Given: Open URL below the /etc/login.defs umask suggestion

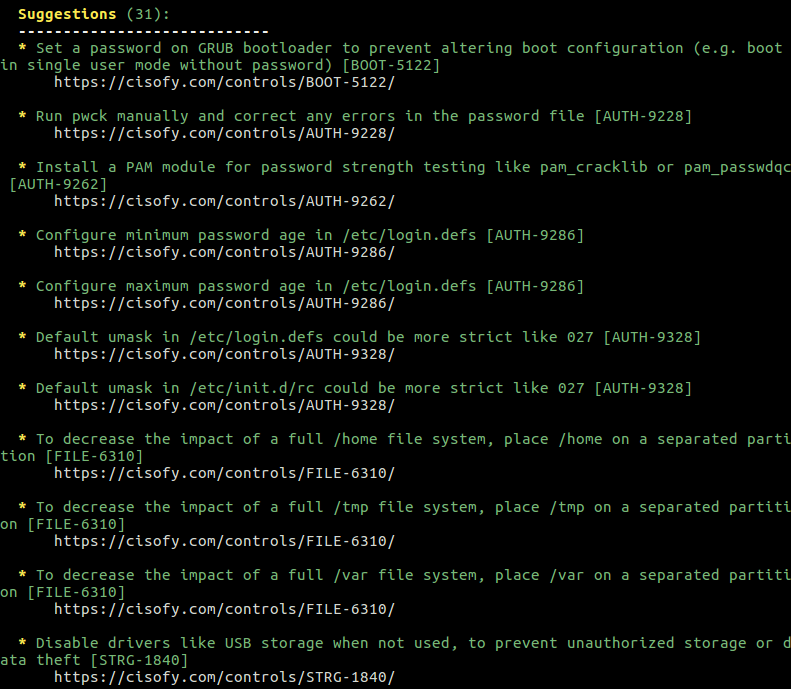Looking at the screenshot, I should [x=224, y=354].
